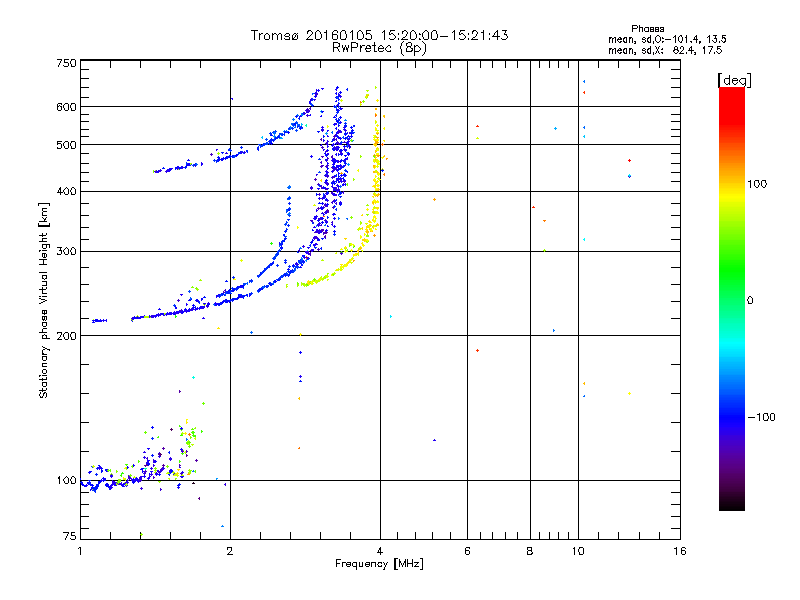The image size is (800, 600).
Task: Click the 16 tick on the frequency axis
Action: pyautogui.click(x=678, y=551)
